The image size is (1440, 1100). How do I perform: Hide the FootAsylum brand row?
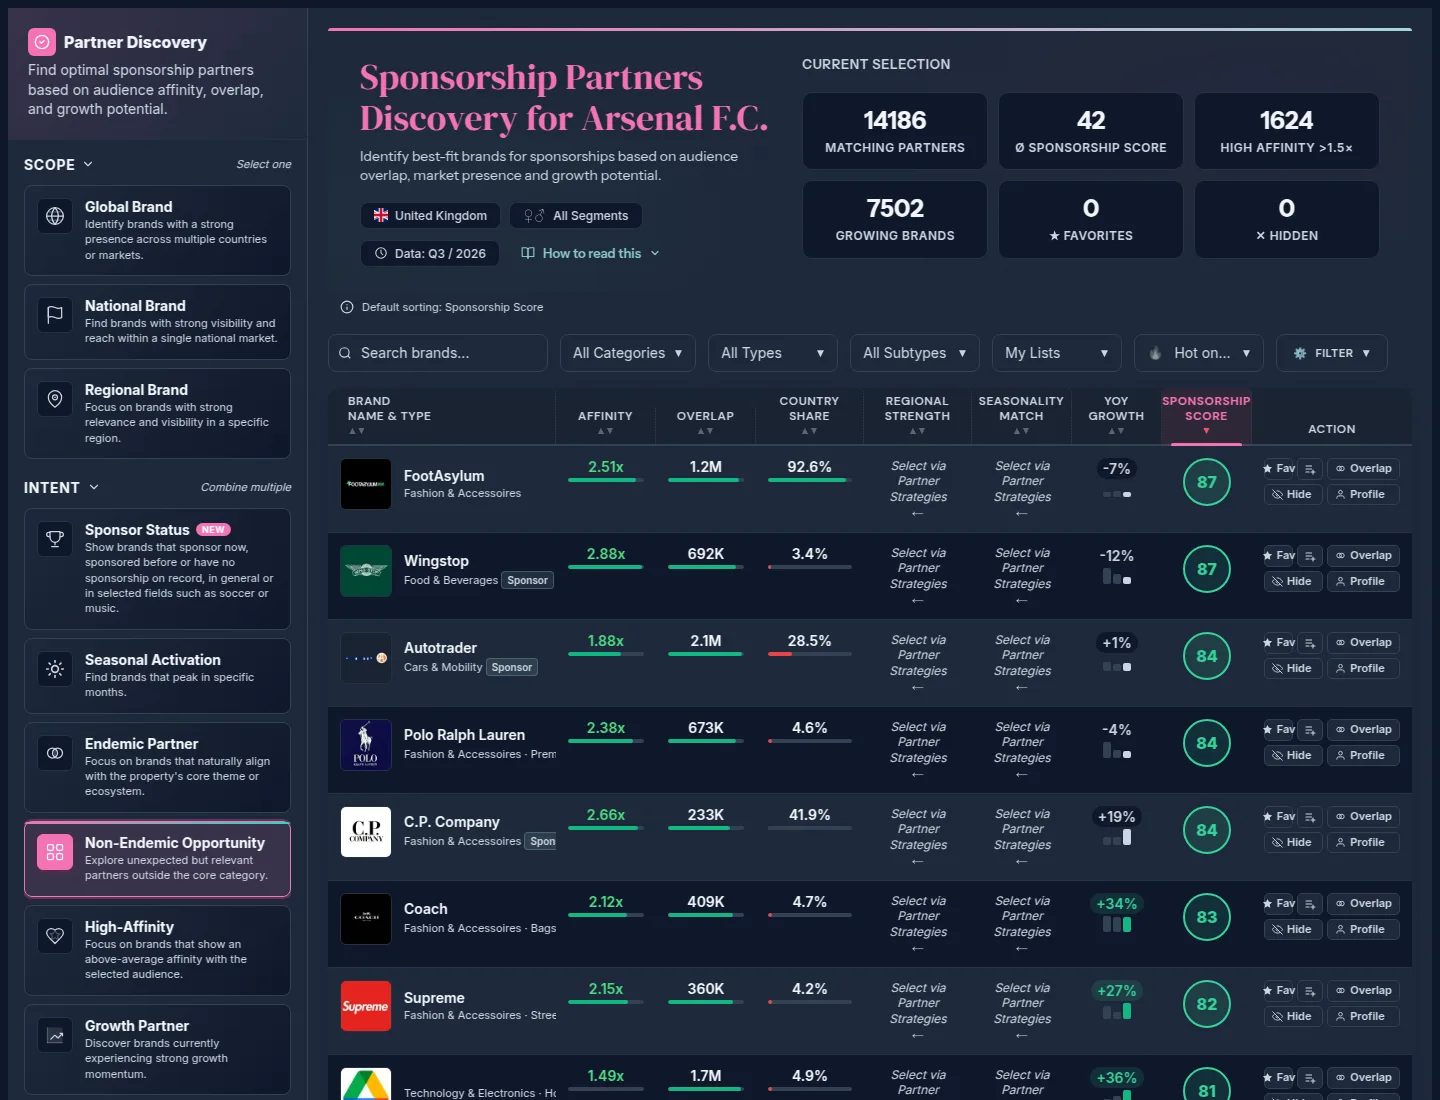click(x=1292, y=494)
